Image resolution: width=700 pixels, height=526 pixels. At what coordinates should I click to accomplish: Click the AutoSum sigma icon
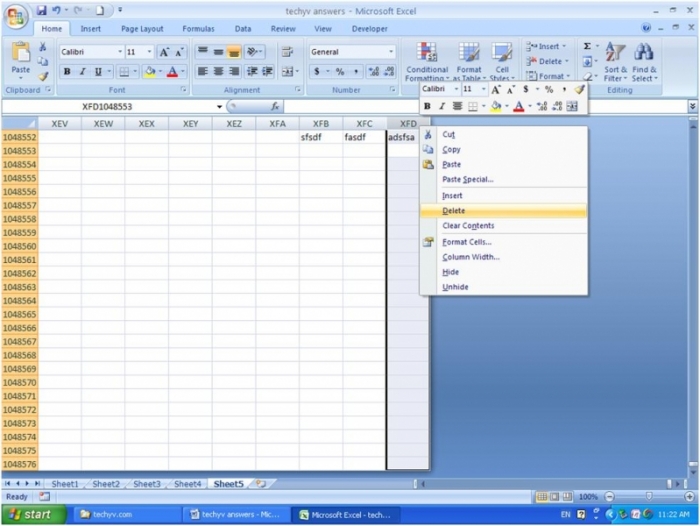click(x=586, y=46)
